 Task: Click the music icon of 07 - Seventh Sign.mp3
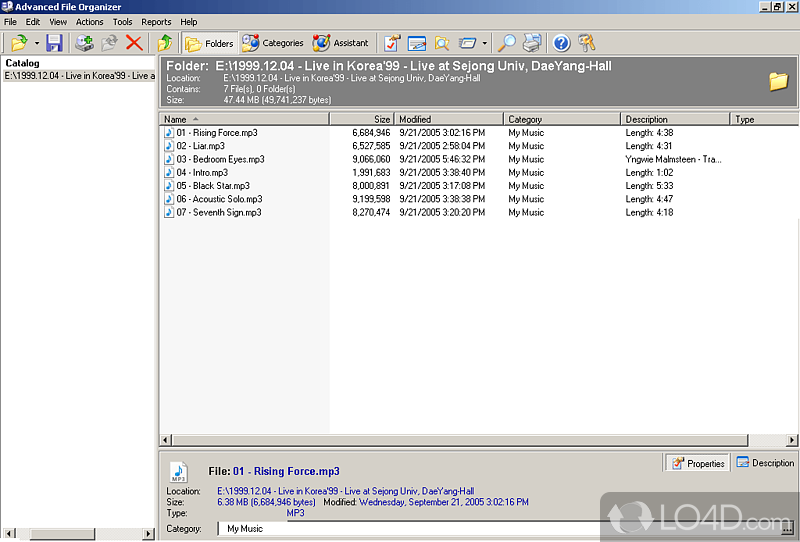169,212
